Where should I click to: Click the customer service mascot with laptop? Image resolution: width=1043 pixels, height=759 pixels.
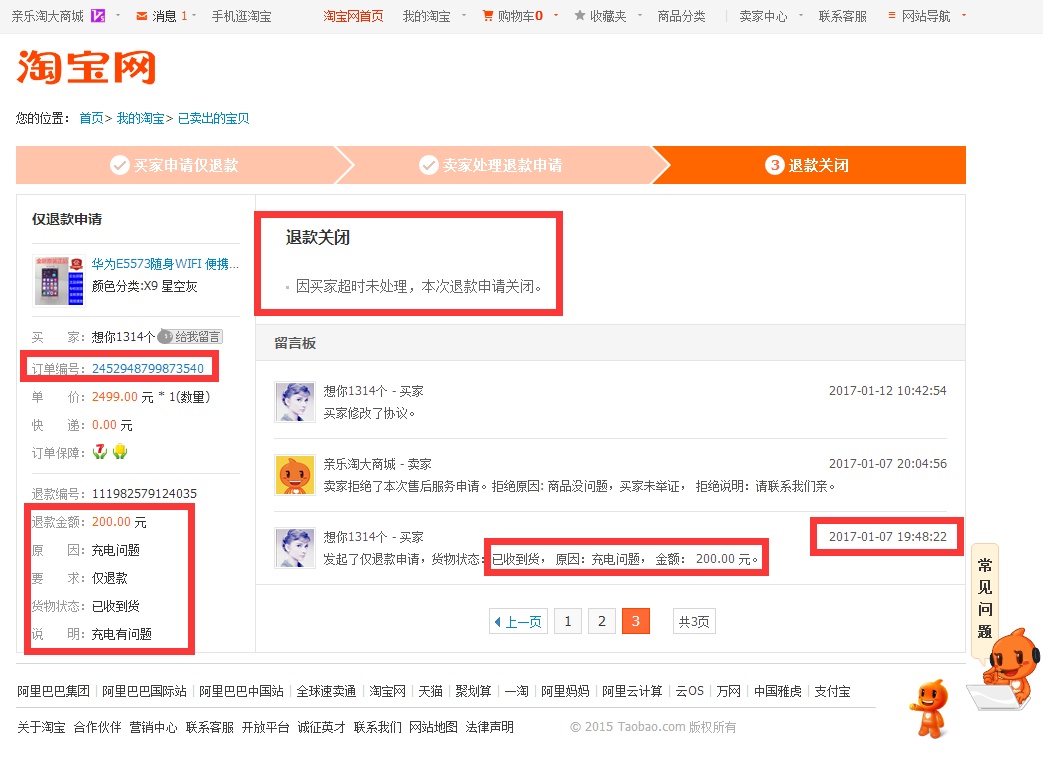click(x=1004, y=671)
